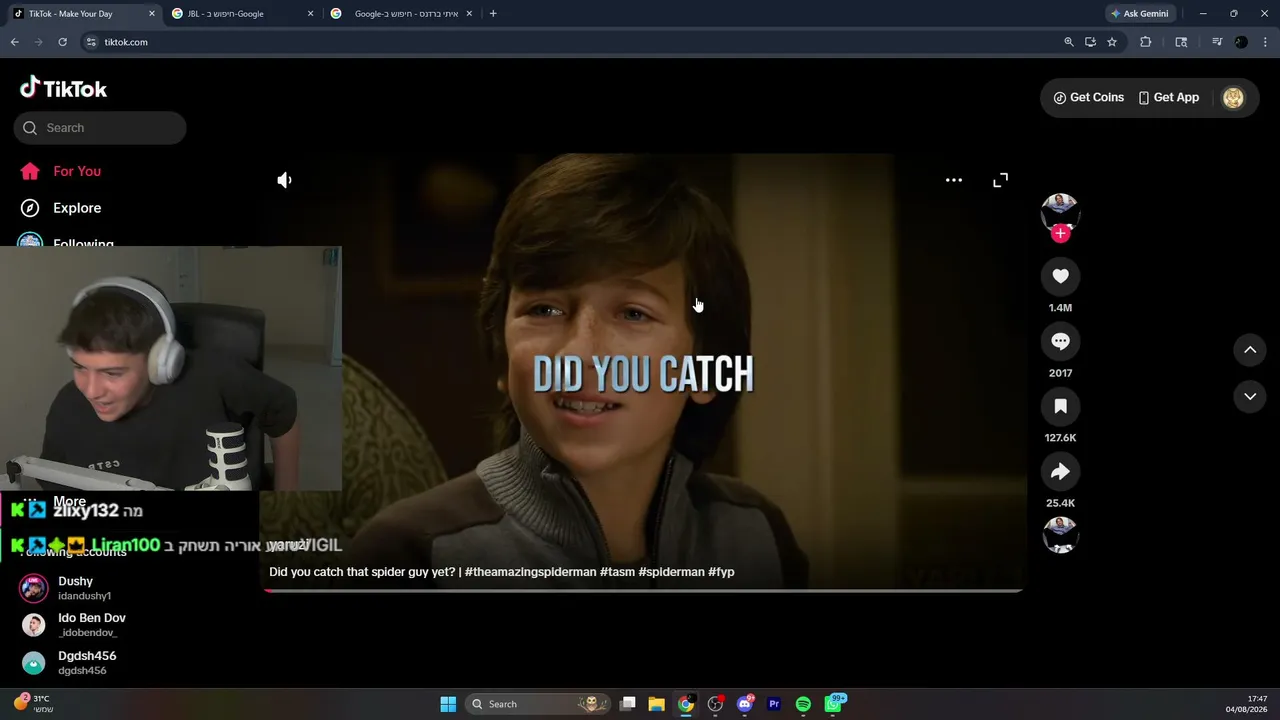This screenshot has width=1280, height=720.
Task: Open the TikTok profile avatar menu
Action: click(1233, 97)
